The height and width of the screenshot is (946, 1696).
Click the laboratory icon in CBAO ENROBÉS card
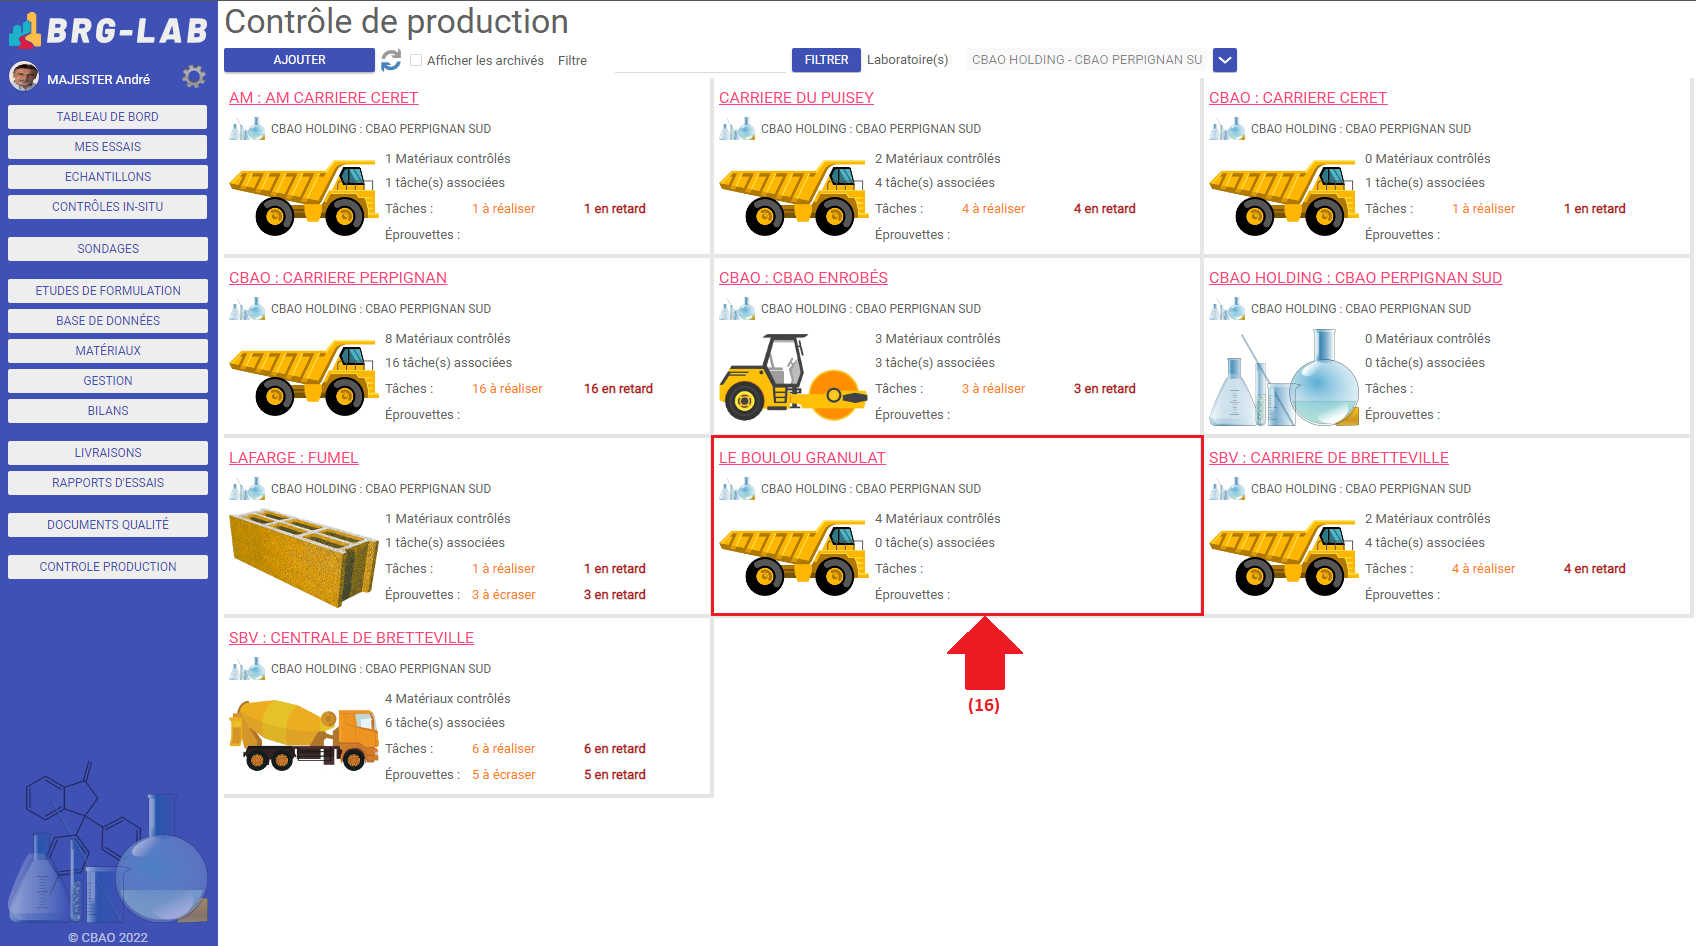pyautogui.click(x=737, y=309)
